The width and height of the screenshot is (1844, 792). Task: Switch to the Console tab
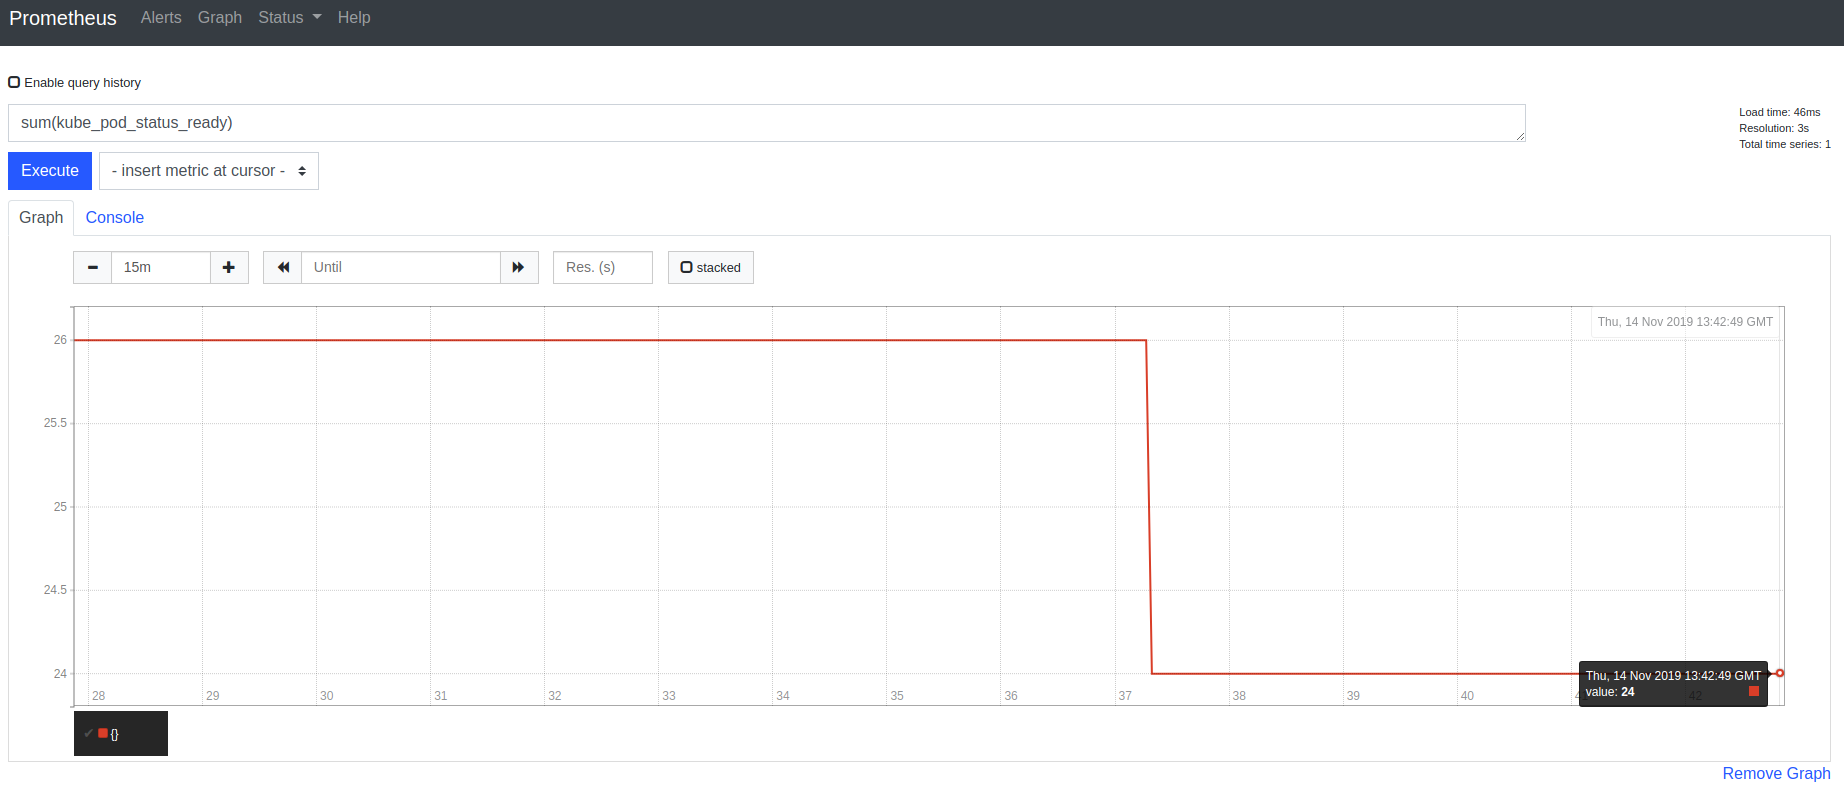pos(114,218)
